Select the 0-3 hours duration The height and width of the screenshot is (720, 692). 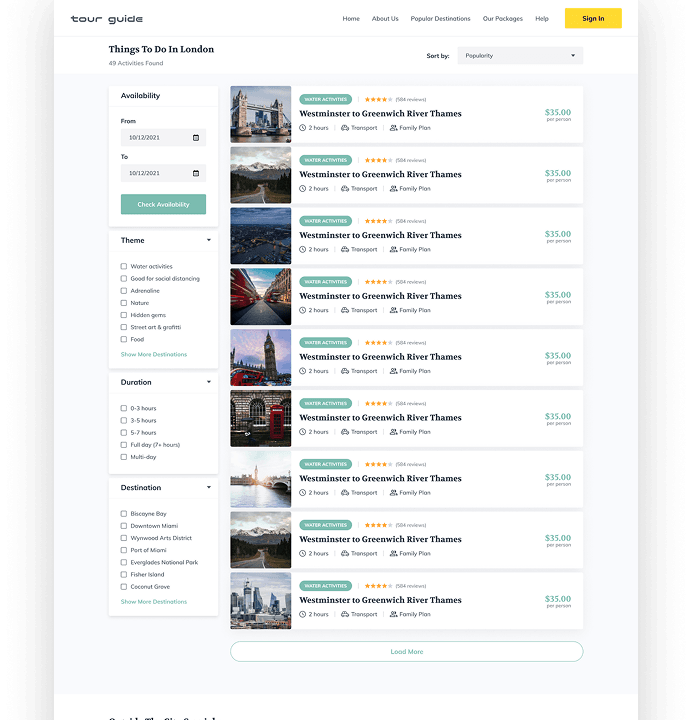point(124,408)
